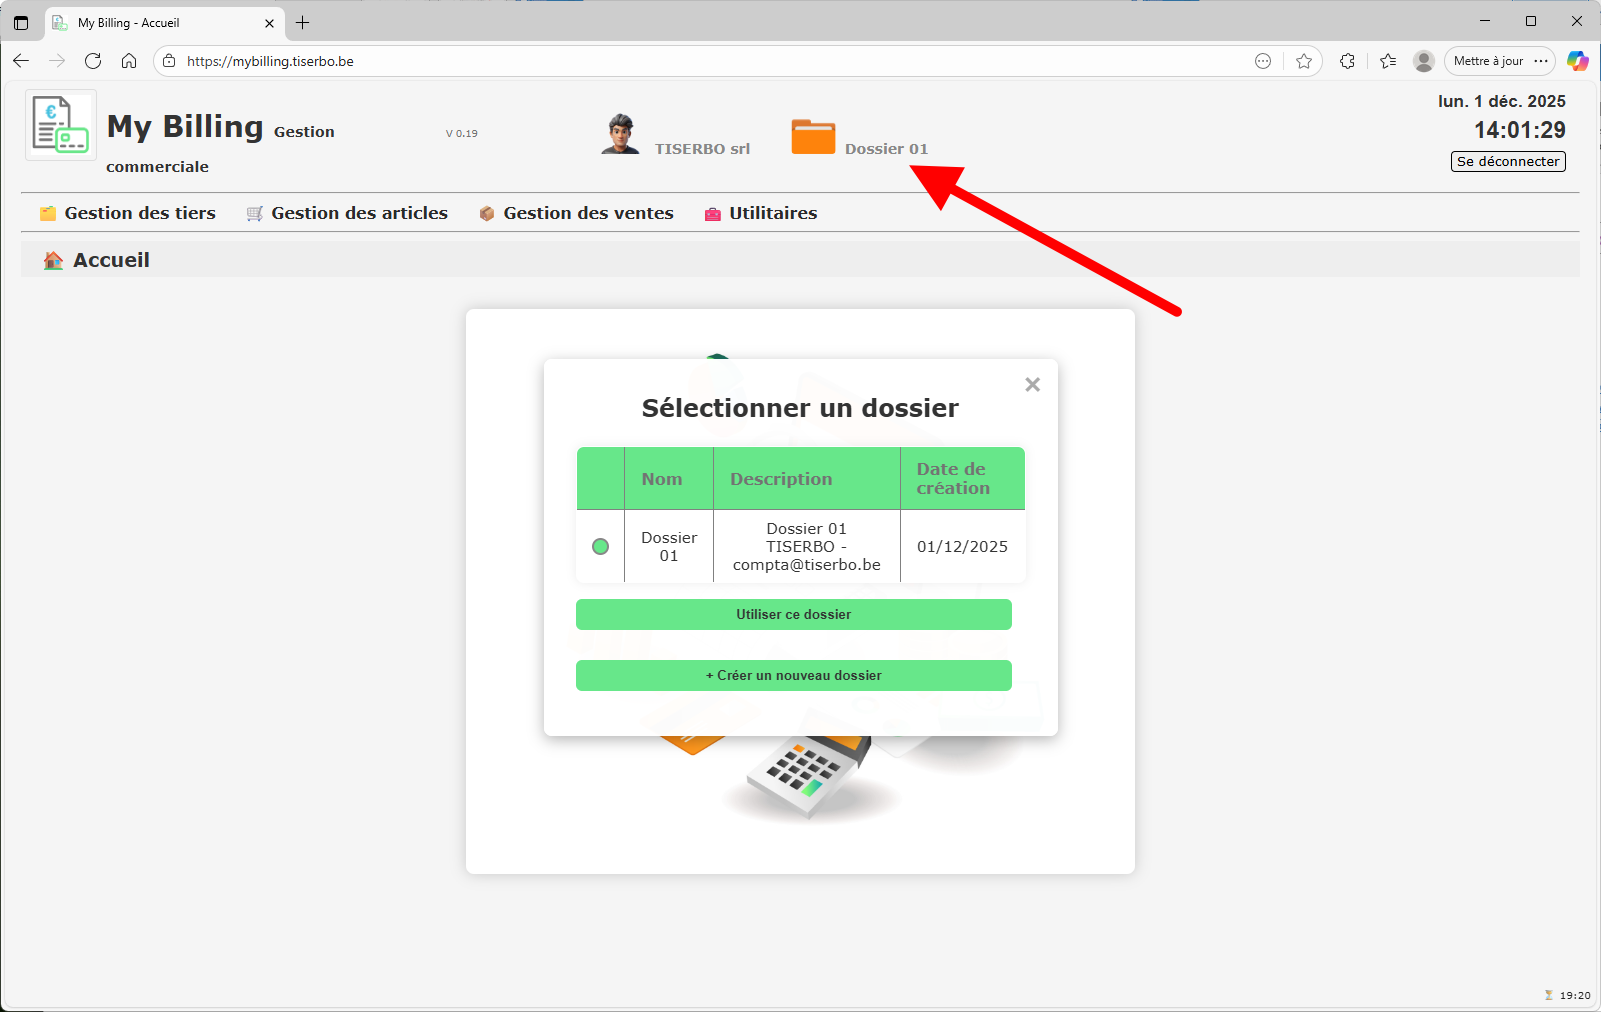The width and height of the screenshot is (1601, 1012).
Task: Click the TISERBO srl user avatar icon
Action: click(x=620, y=134)
